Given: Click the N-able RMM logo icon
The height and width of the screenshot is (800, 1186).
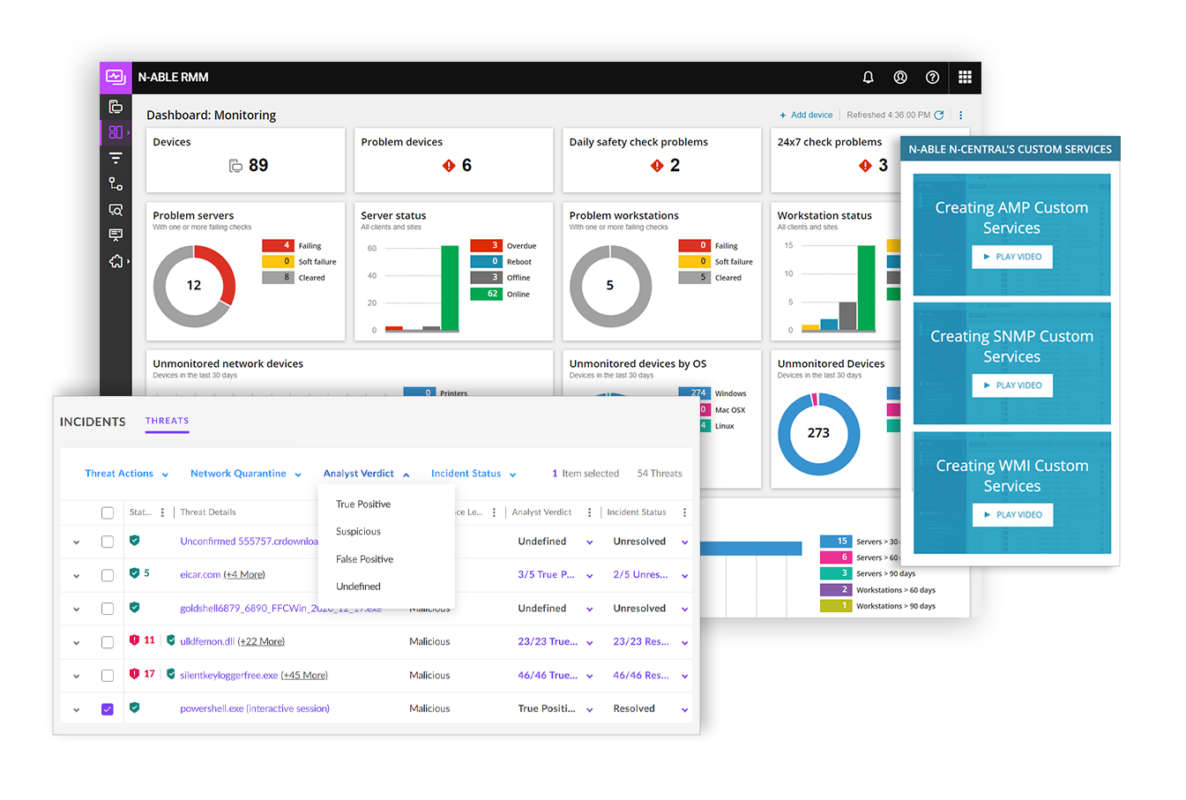Looking at the screenshot, I should click(115, 77).
